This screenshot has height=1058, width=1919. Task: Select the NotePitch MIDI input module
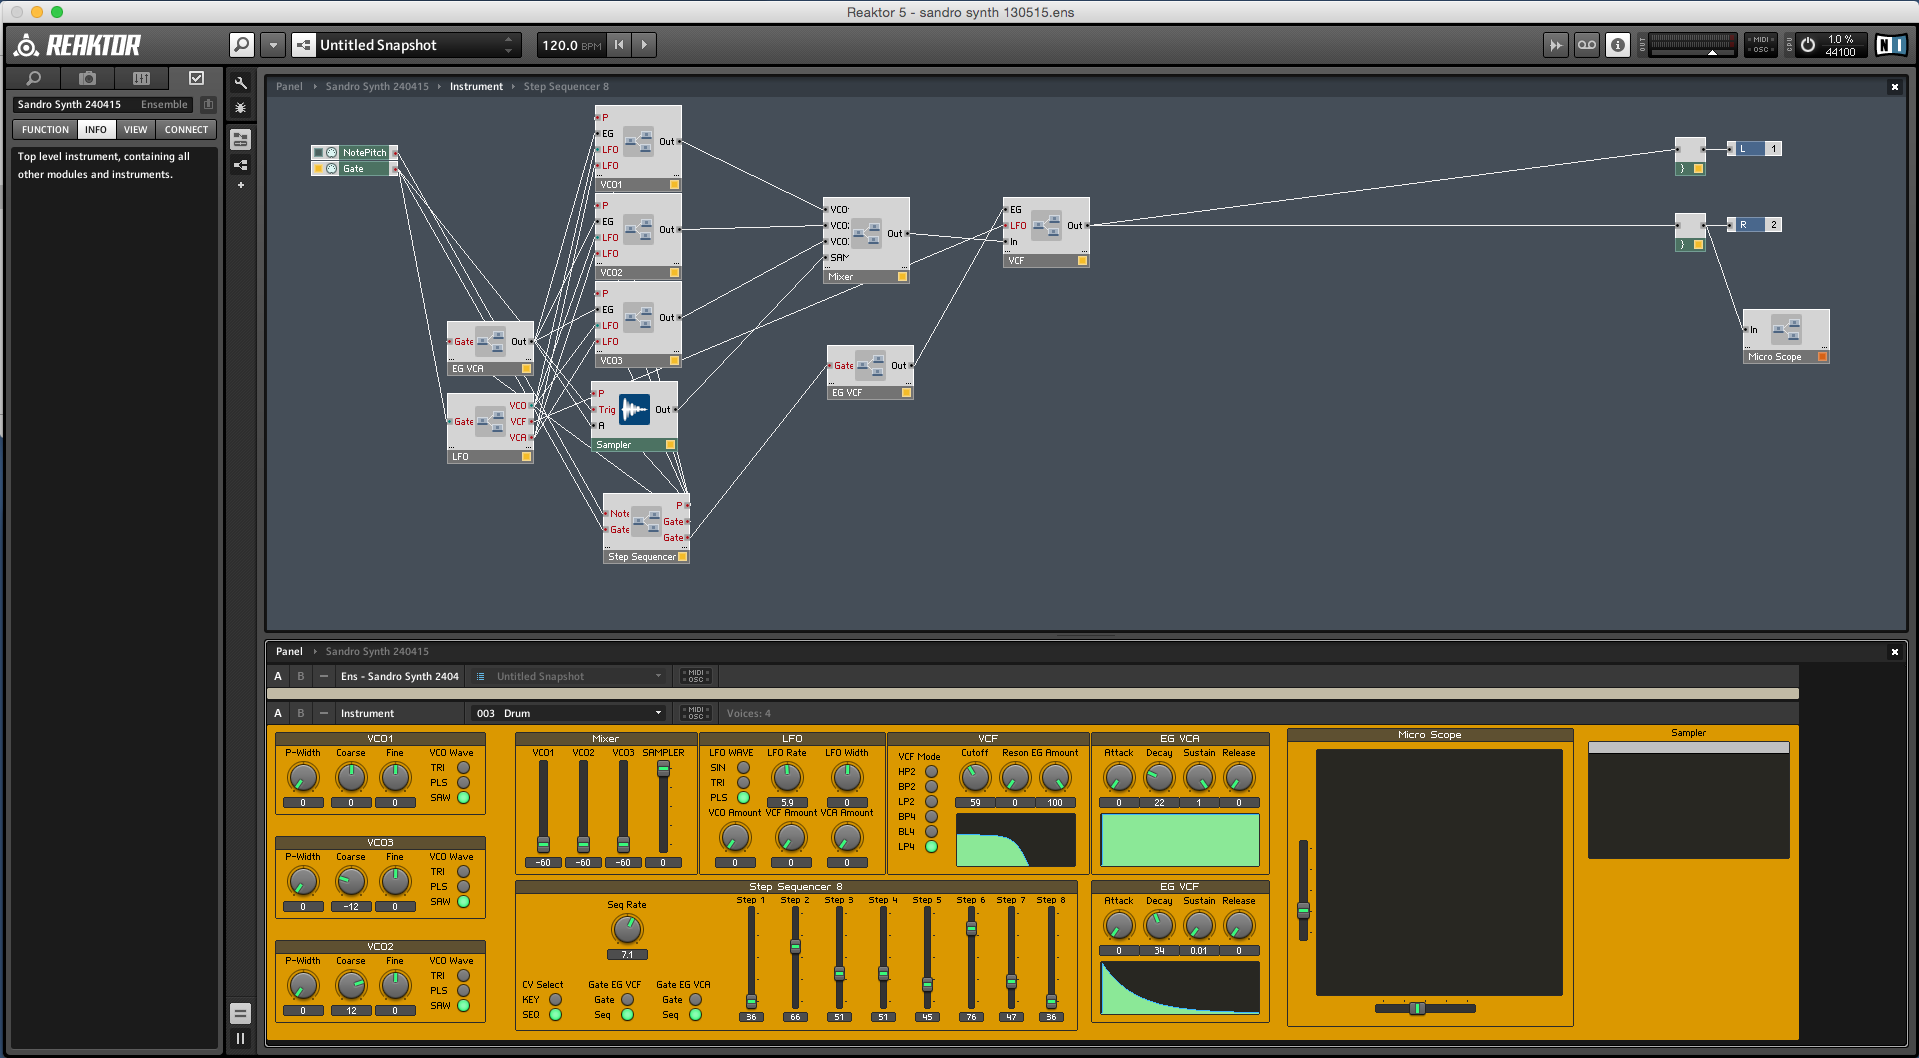coord(355,152)
